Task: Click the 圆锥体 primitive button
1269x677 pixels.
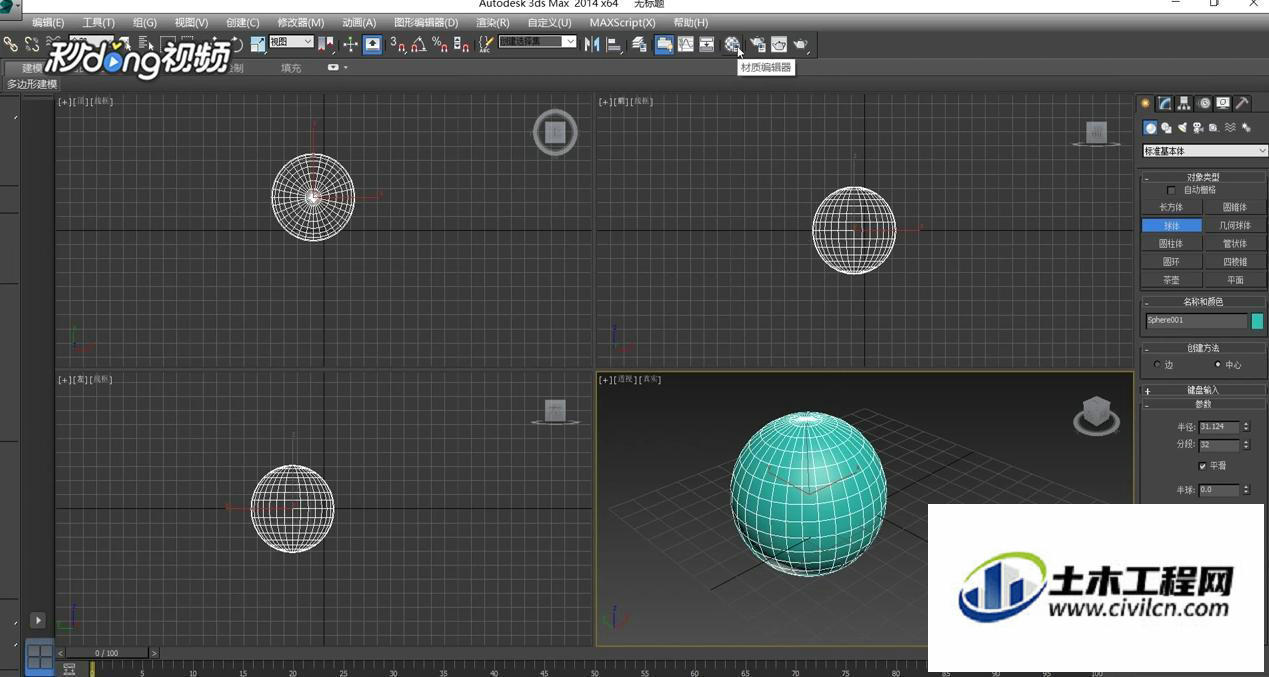Action: [x=1235, y=207]
